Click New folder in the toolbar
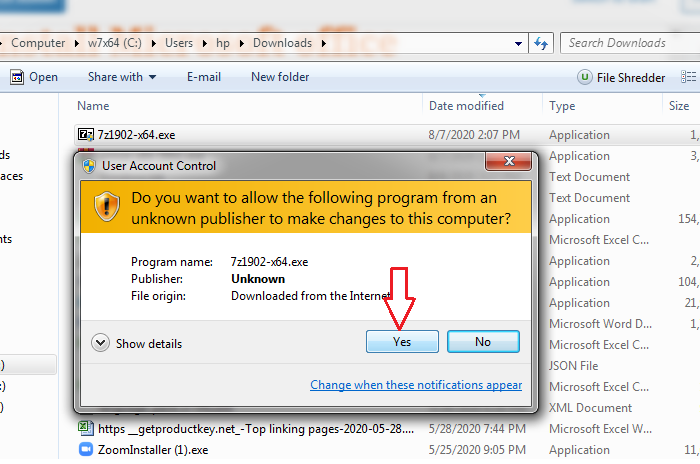The height and width of the screenshot is (464, 700). click(x=278, y=77)
